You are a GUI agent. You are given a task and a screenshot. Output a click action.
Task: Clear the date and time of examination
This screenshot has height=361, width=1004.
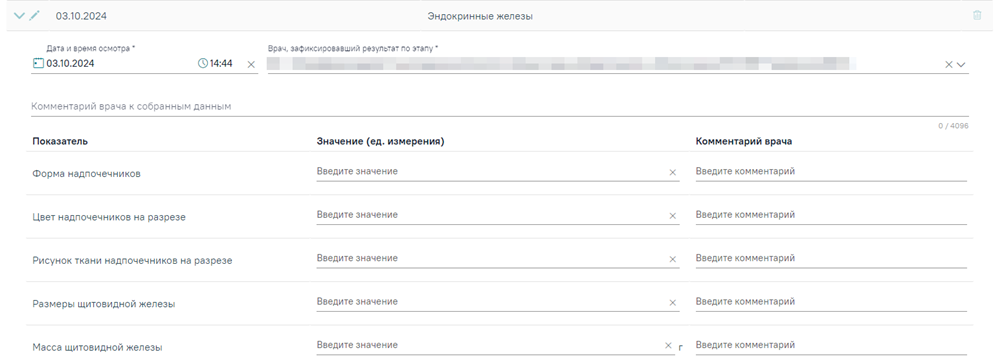pyautogui.click(x=251, y=64)
